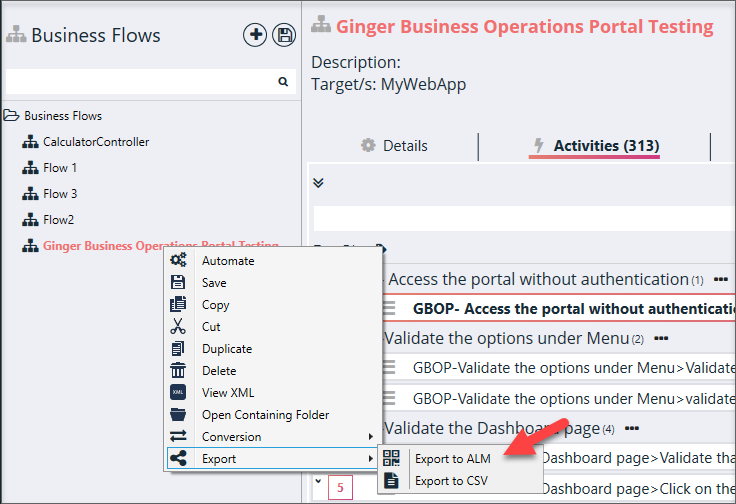Click the View XML icon

[178, 393]
